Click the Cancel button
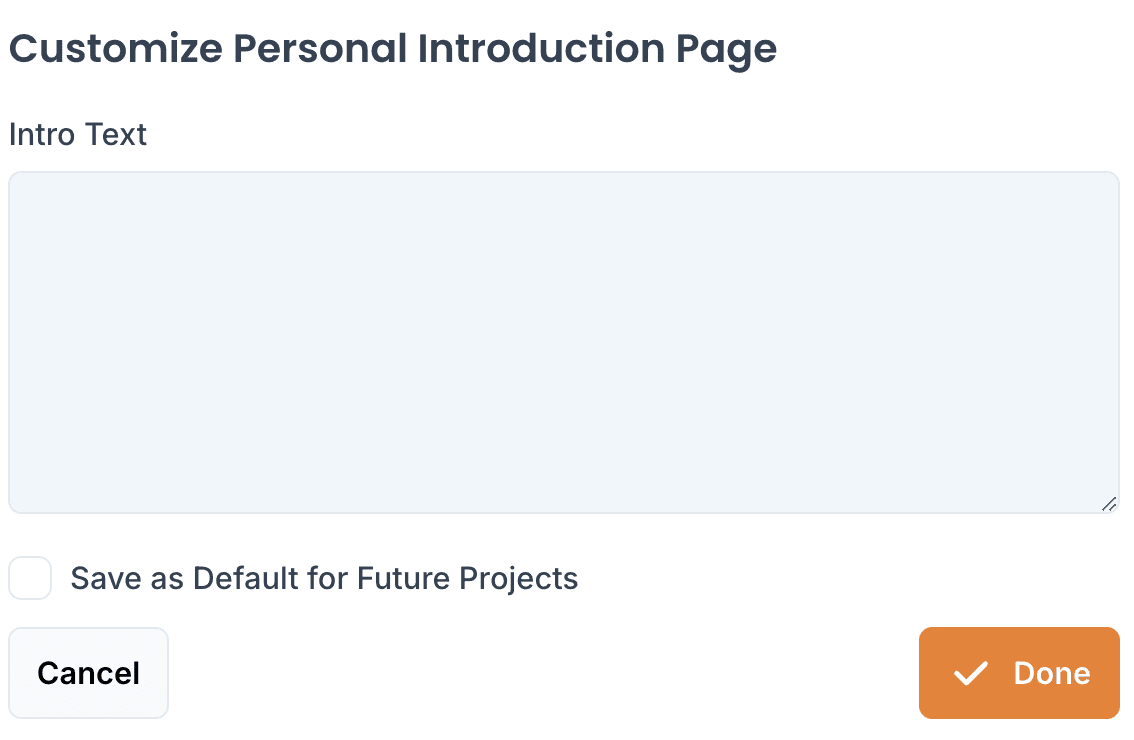 (x=88, y=673)
